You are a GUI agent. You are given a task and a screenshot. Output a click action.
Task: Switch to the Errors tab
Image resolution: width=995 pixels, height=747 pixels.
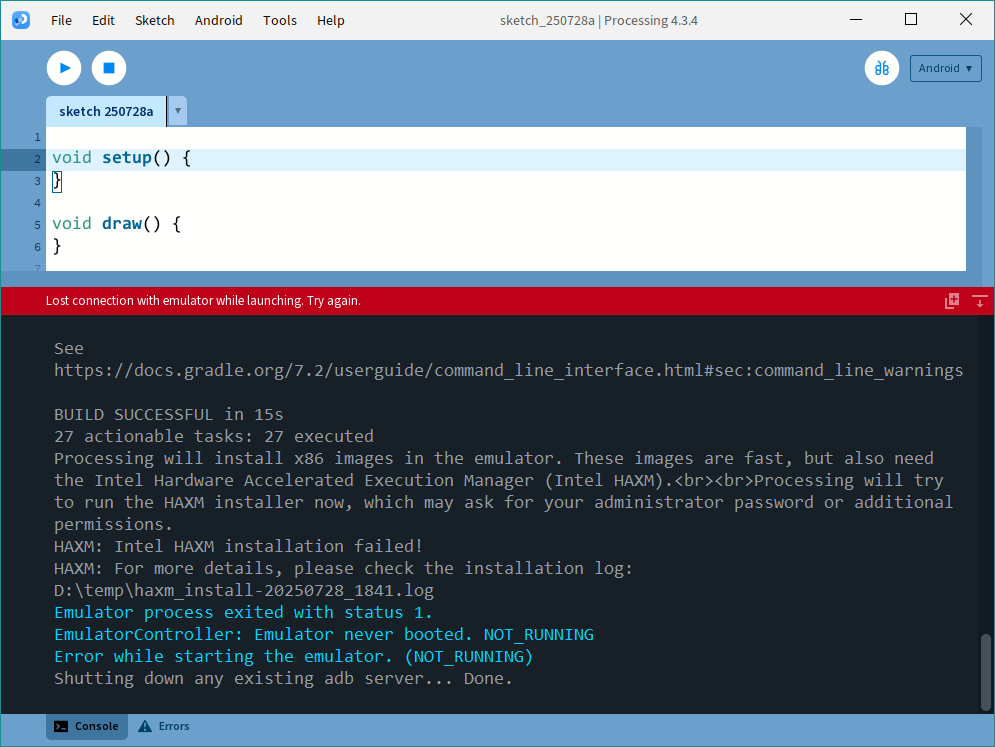tap(164, 726)
